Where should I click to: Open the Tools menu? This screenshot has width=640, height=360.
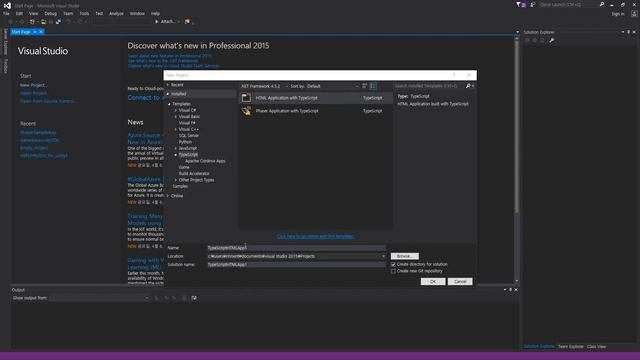pyautogui.click(x=84, y=13)
